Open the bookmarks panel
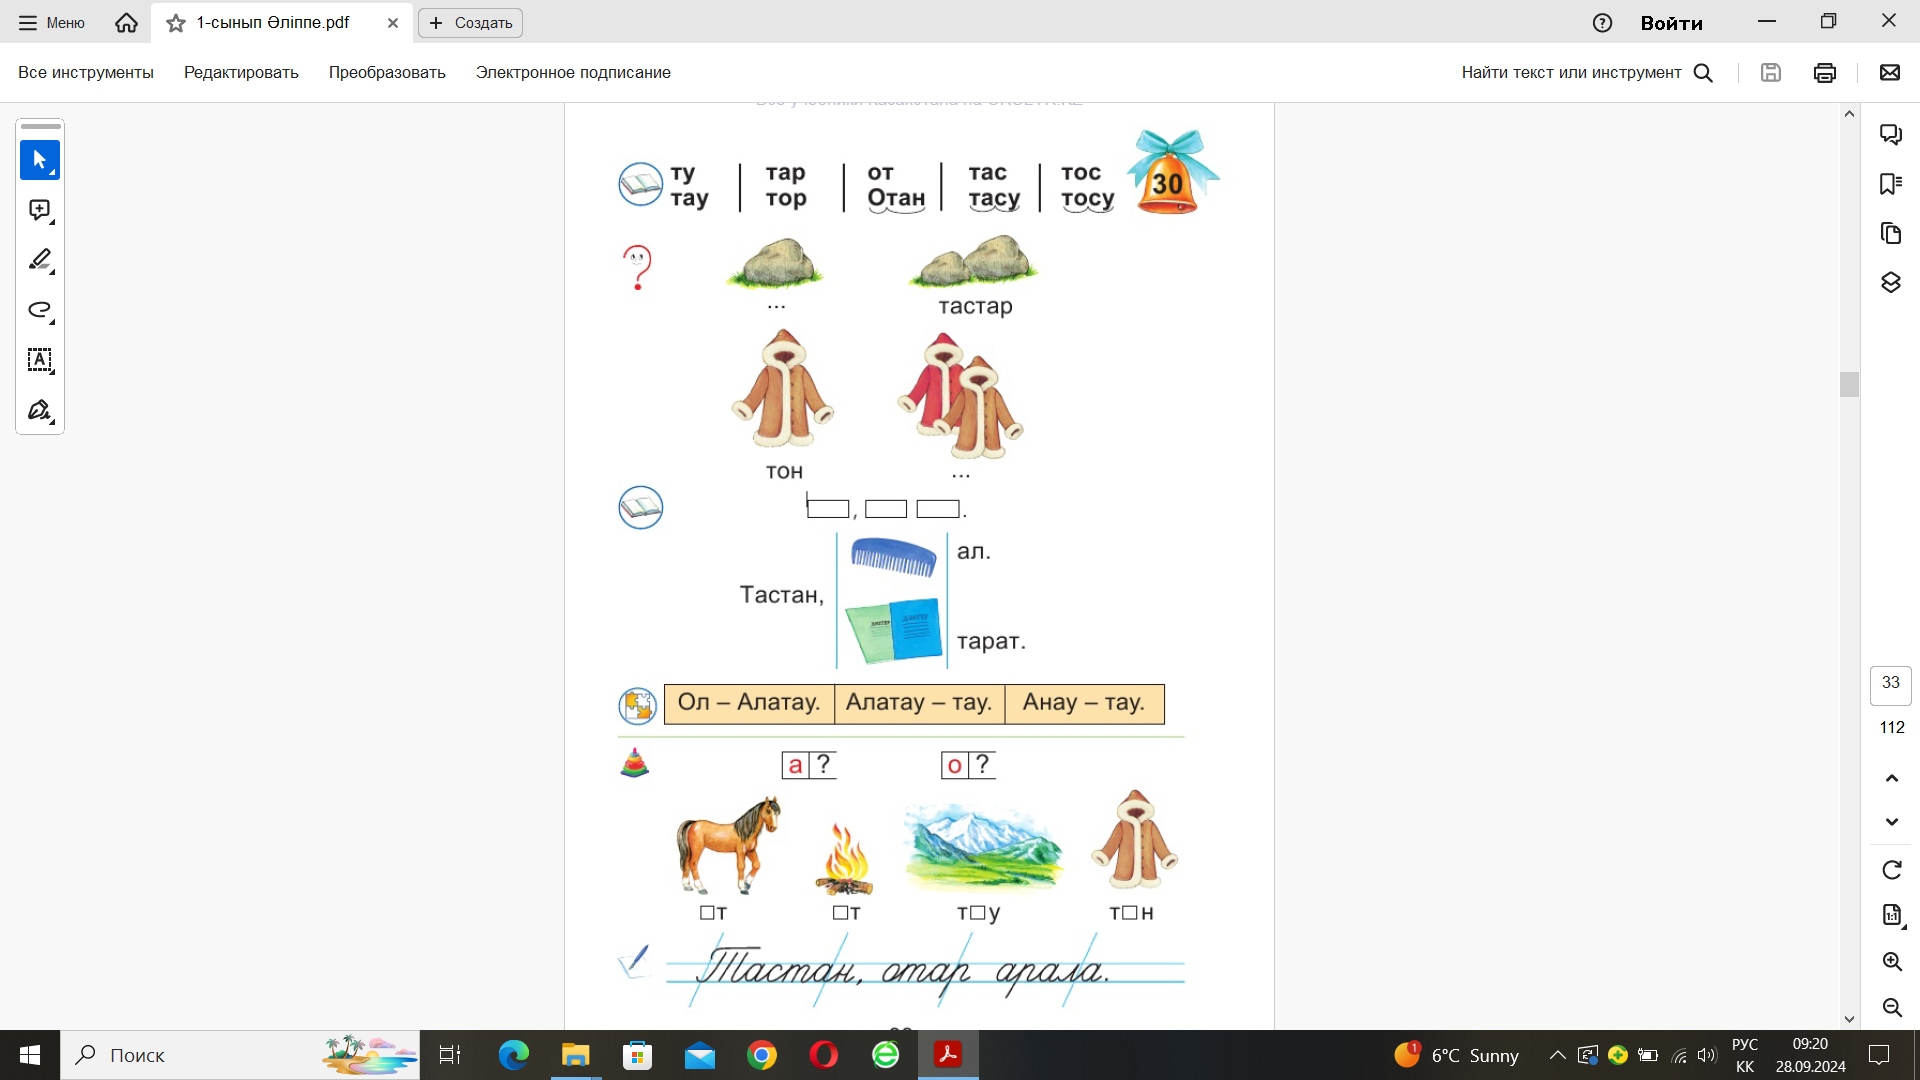 [1890, 184]
